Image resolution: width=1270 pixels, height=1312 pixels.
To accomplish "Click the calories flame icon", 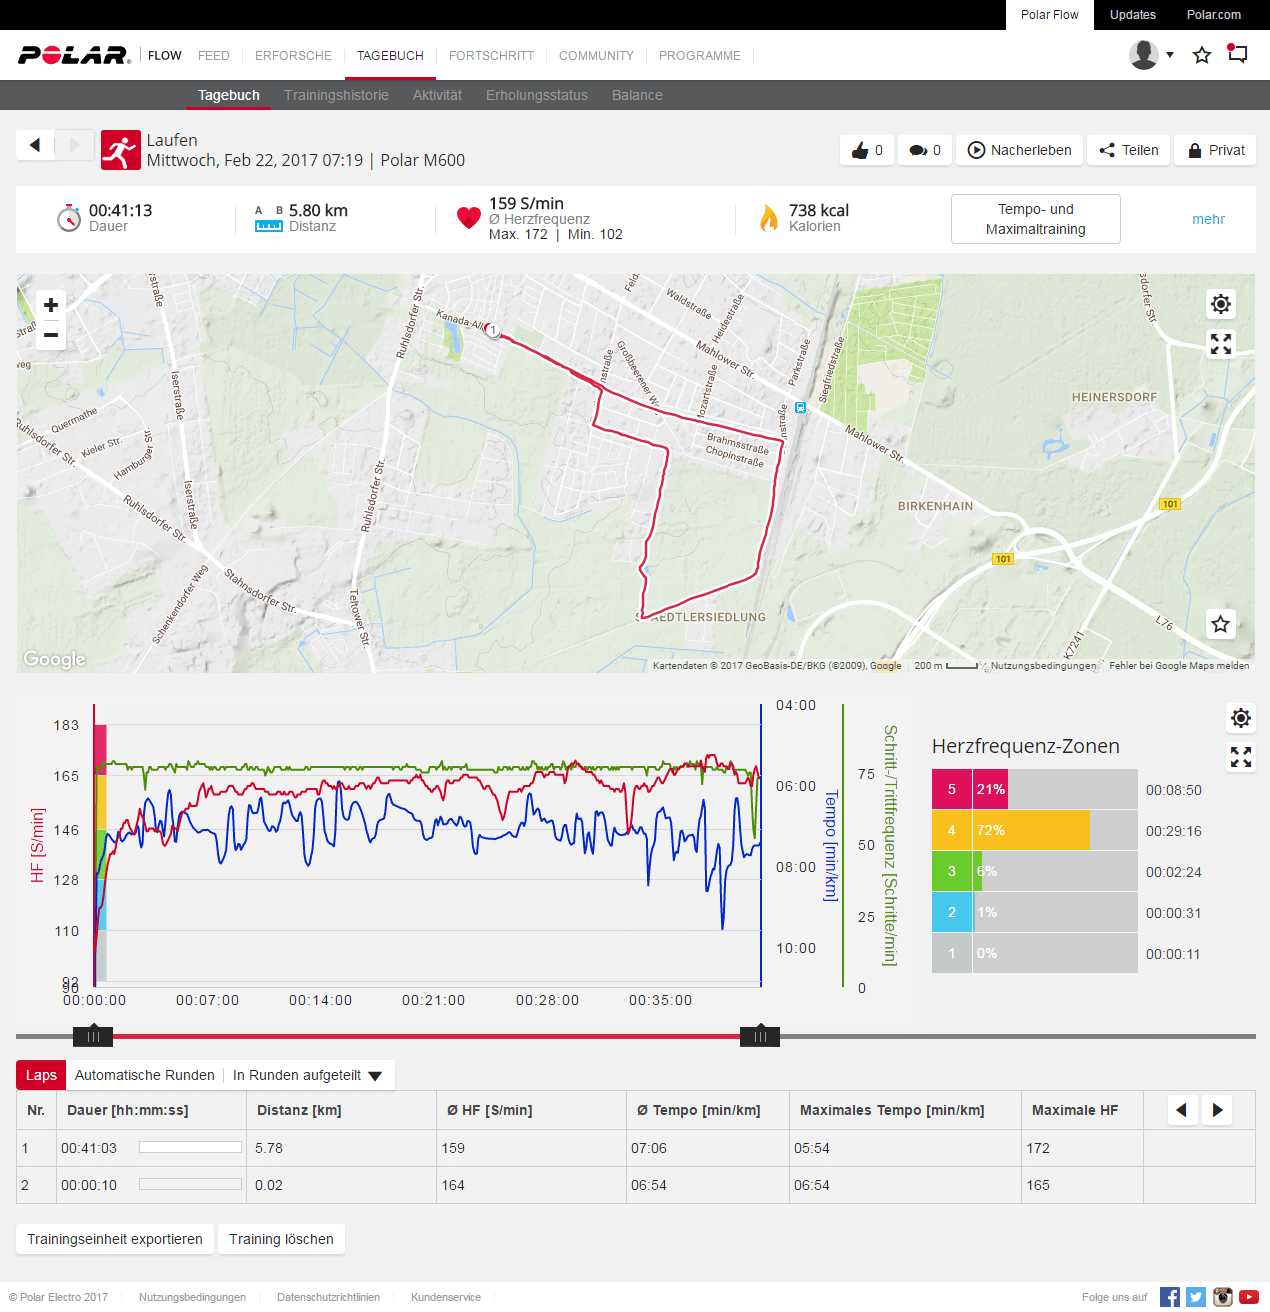I will tap(769, 218).
